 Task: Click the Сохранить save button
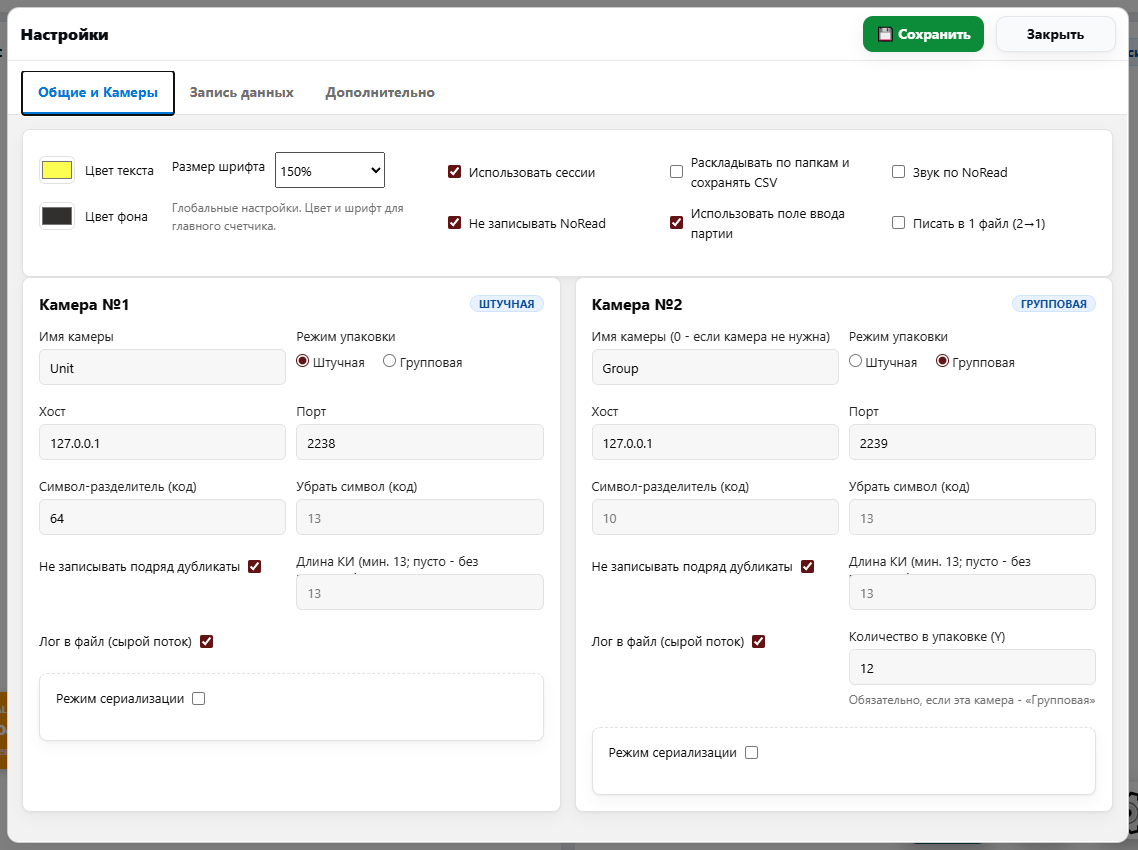point(923,34)
